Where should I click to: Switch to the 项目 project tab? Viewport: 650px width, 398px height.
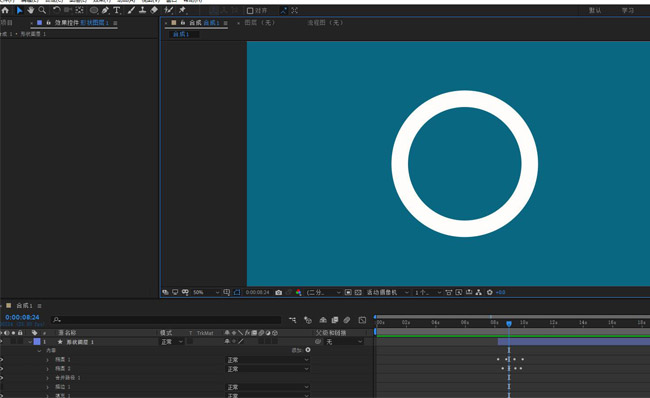(x=7, y=23)
